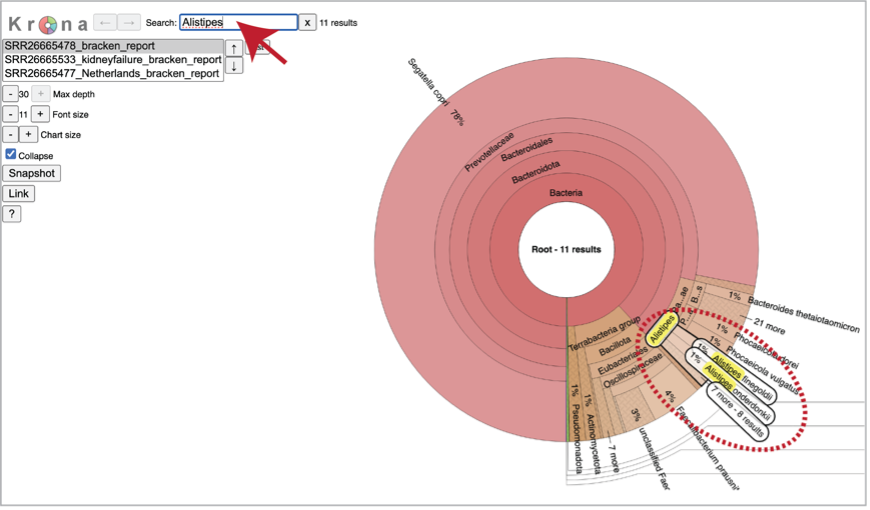The height and width of the screenshot is (510, 870).
Task: Select SRR26665477_Netherlands_bracken_report dataset
Action: (x=113, y=73)
